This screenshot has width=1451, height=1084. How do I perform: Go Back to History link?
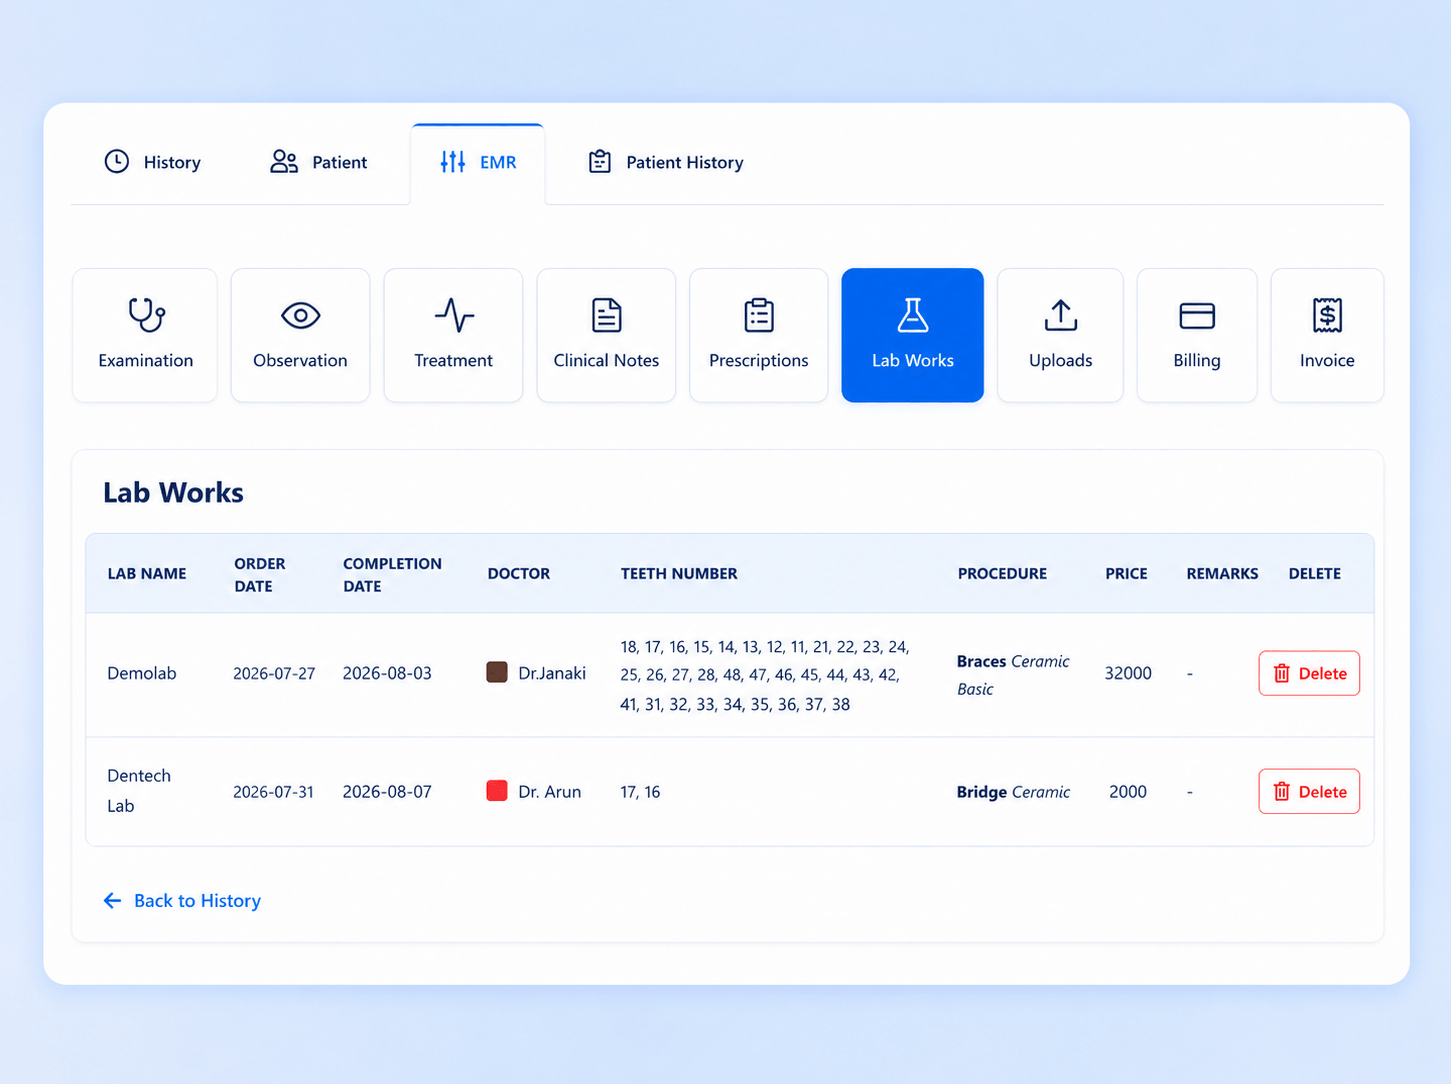197,901
